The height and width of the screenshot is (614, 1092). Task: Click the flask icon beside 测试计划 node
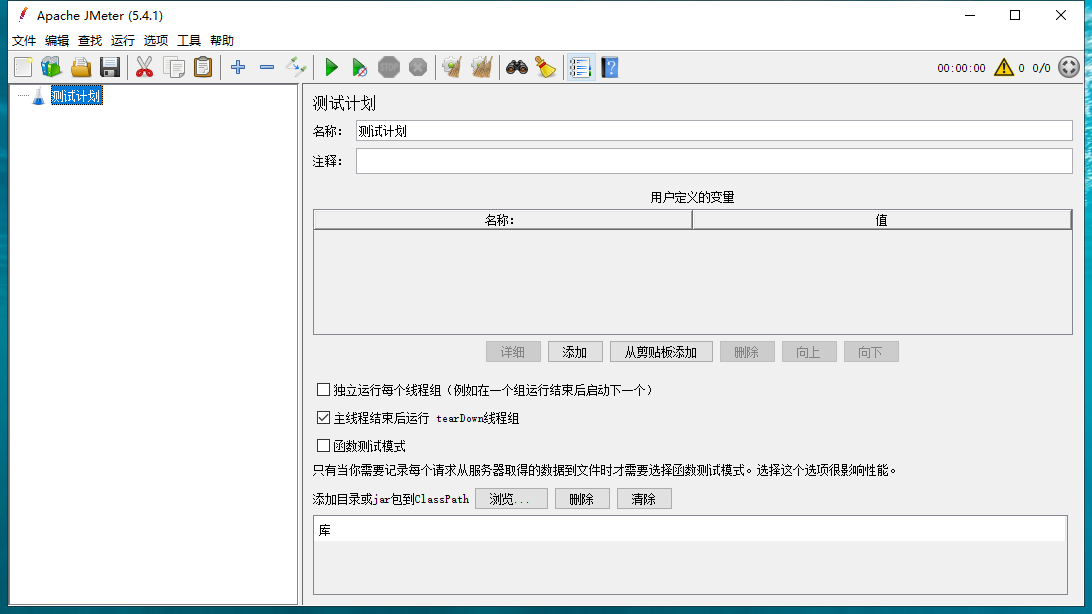39,96
